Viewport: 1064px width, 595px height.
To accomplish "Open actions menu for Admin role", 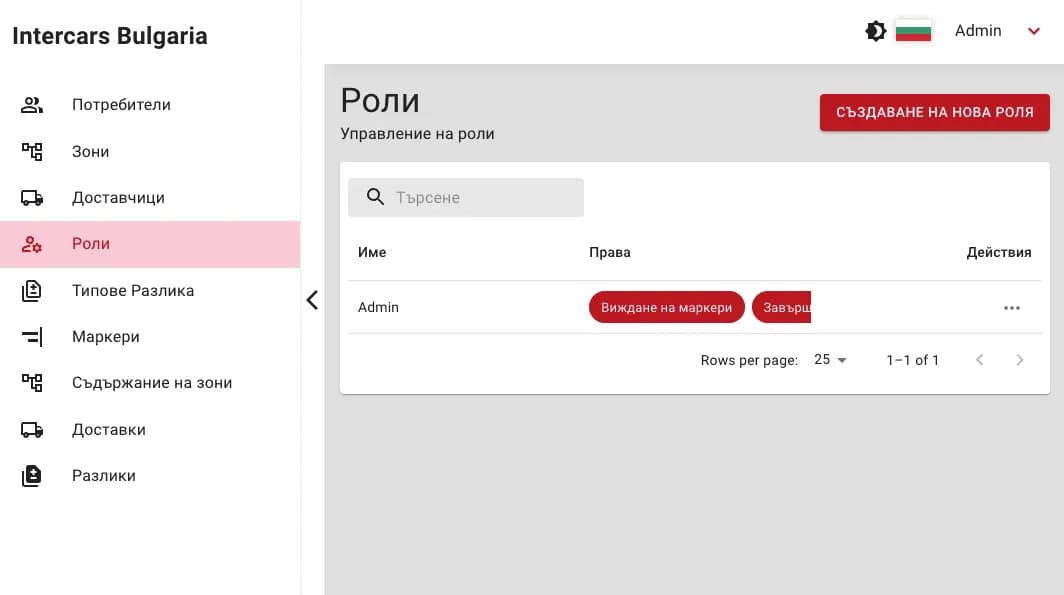I will coord(1012,308).
